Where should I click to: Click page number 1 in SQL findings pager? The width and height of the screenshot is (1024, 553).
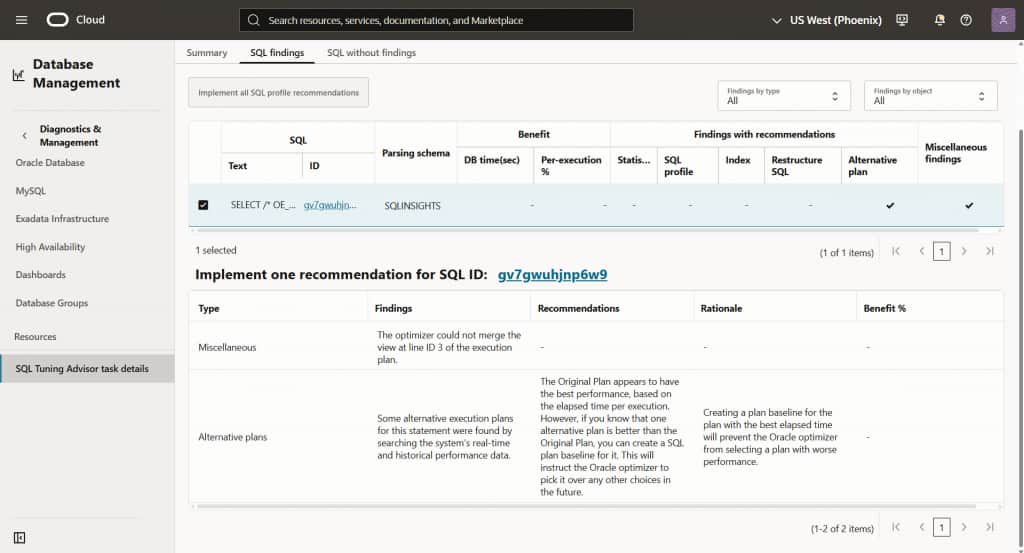(942, 251)
